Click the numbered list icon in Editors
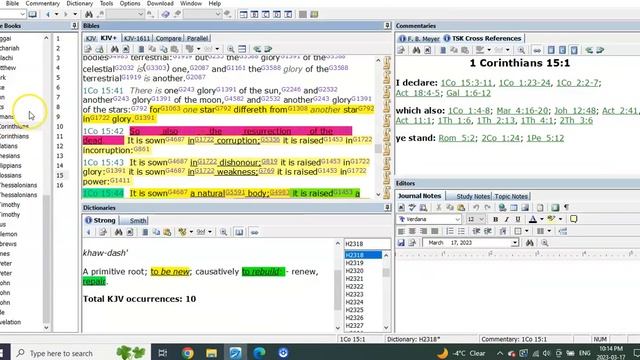This screenshot has height=360, width=640. 450,231
